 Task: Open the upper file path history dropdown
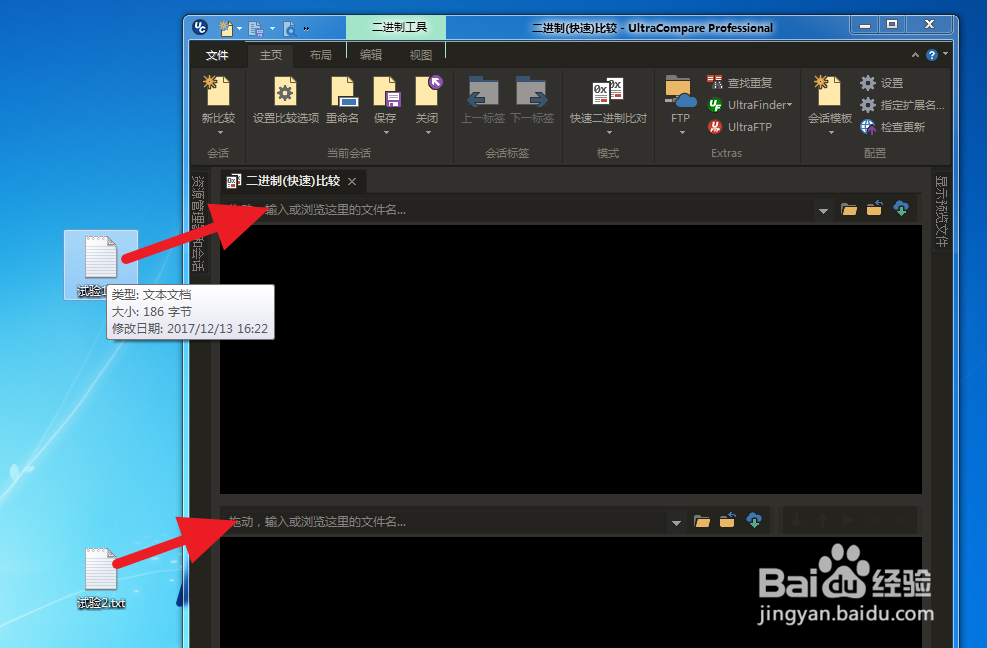(x=823, y=210)
